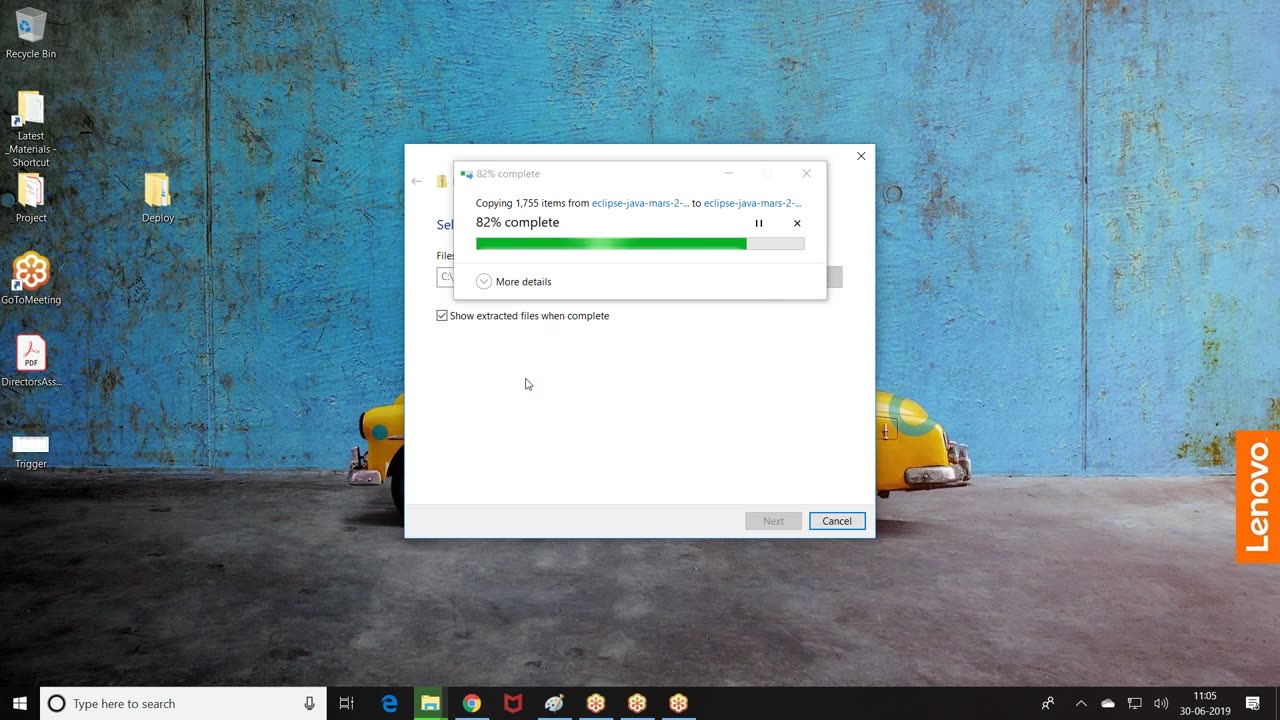Open network status tray icon

1135,704
